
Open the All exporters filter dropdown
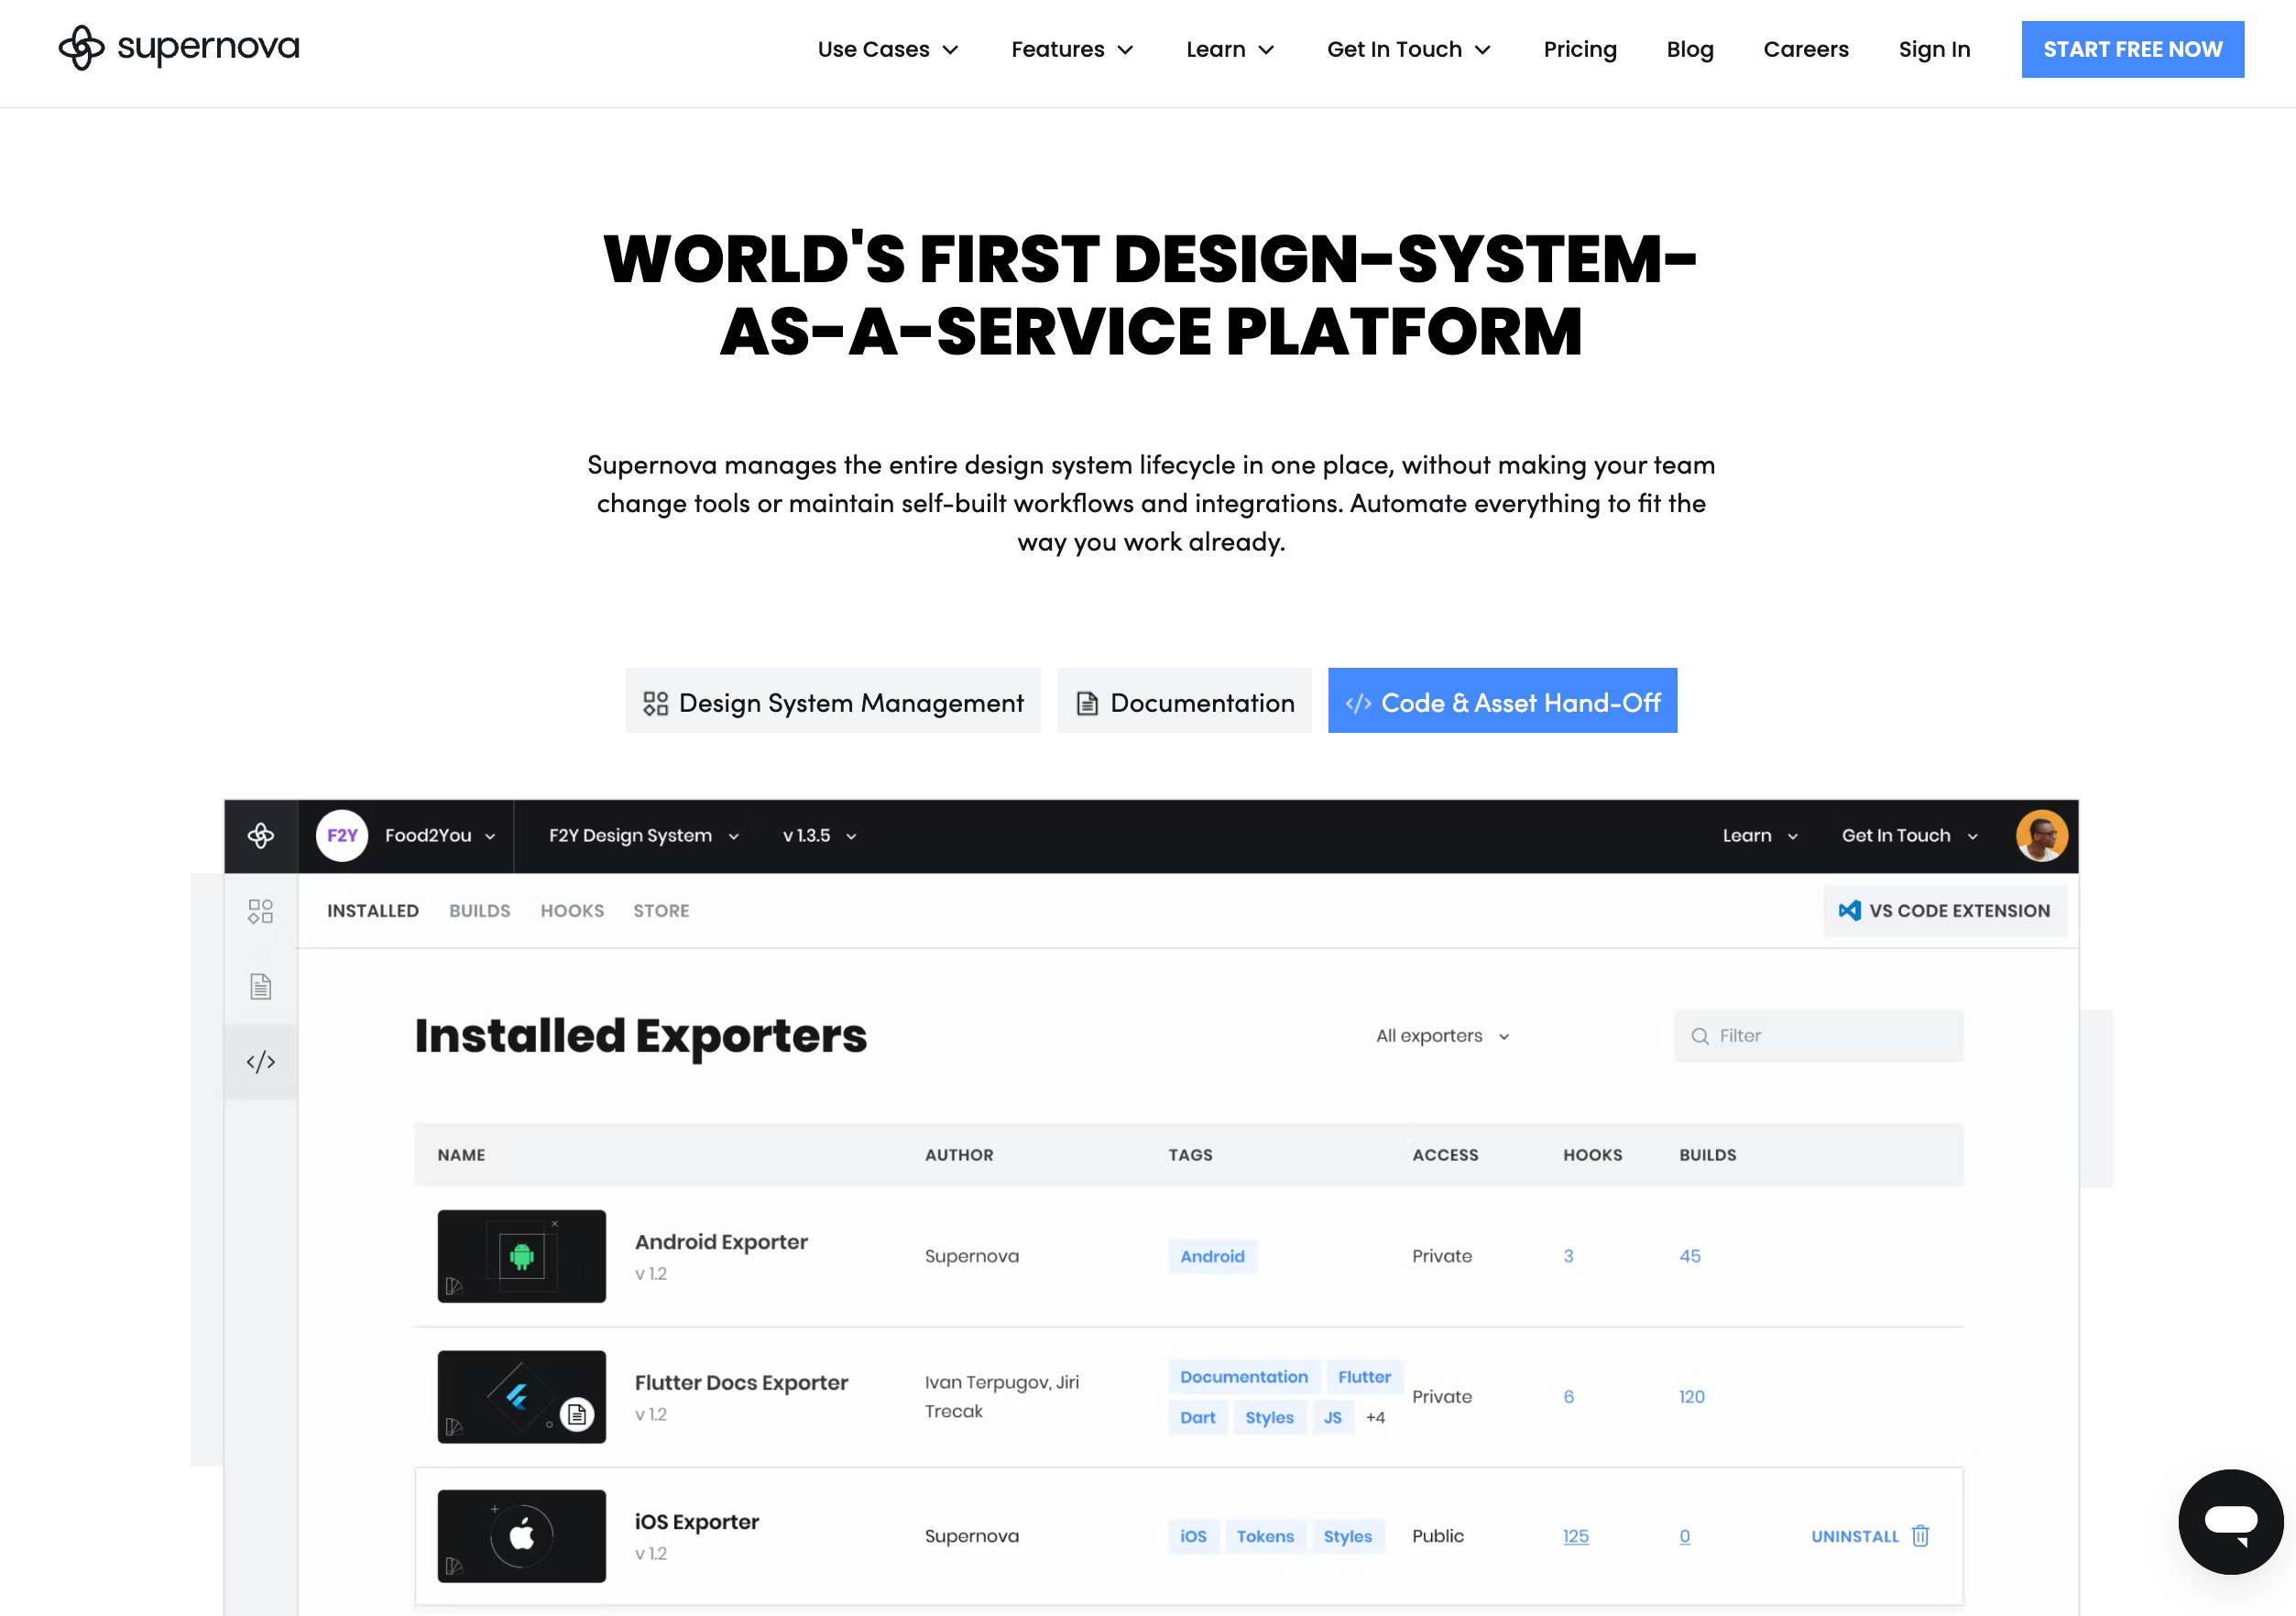1442,1036
